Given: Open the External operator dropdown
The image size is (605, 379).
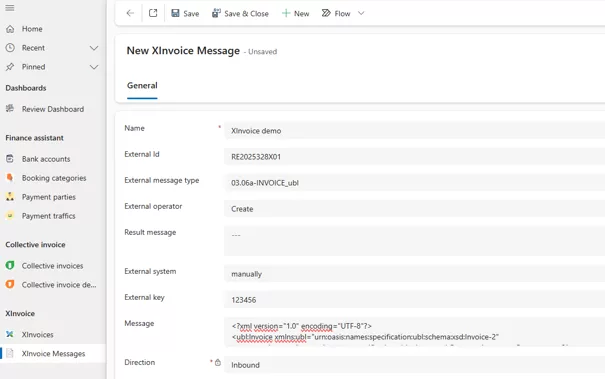Looking at the screenshot, I should pos(414,209).
